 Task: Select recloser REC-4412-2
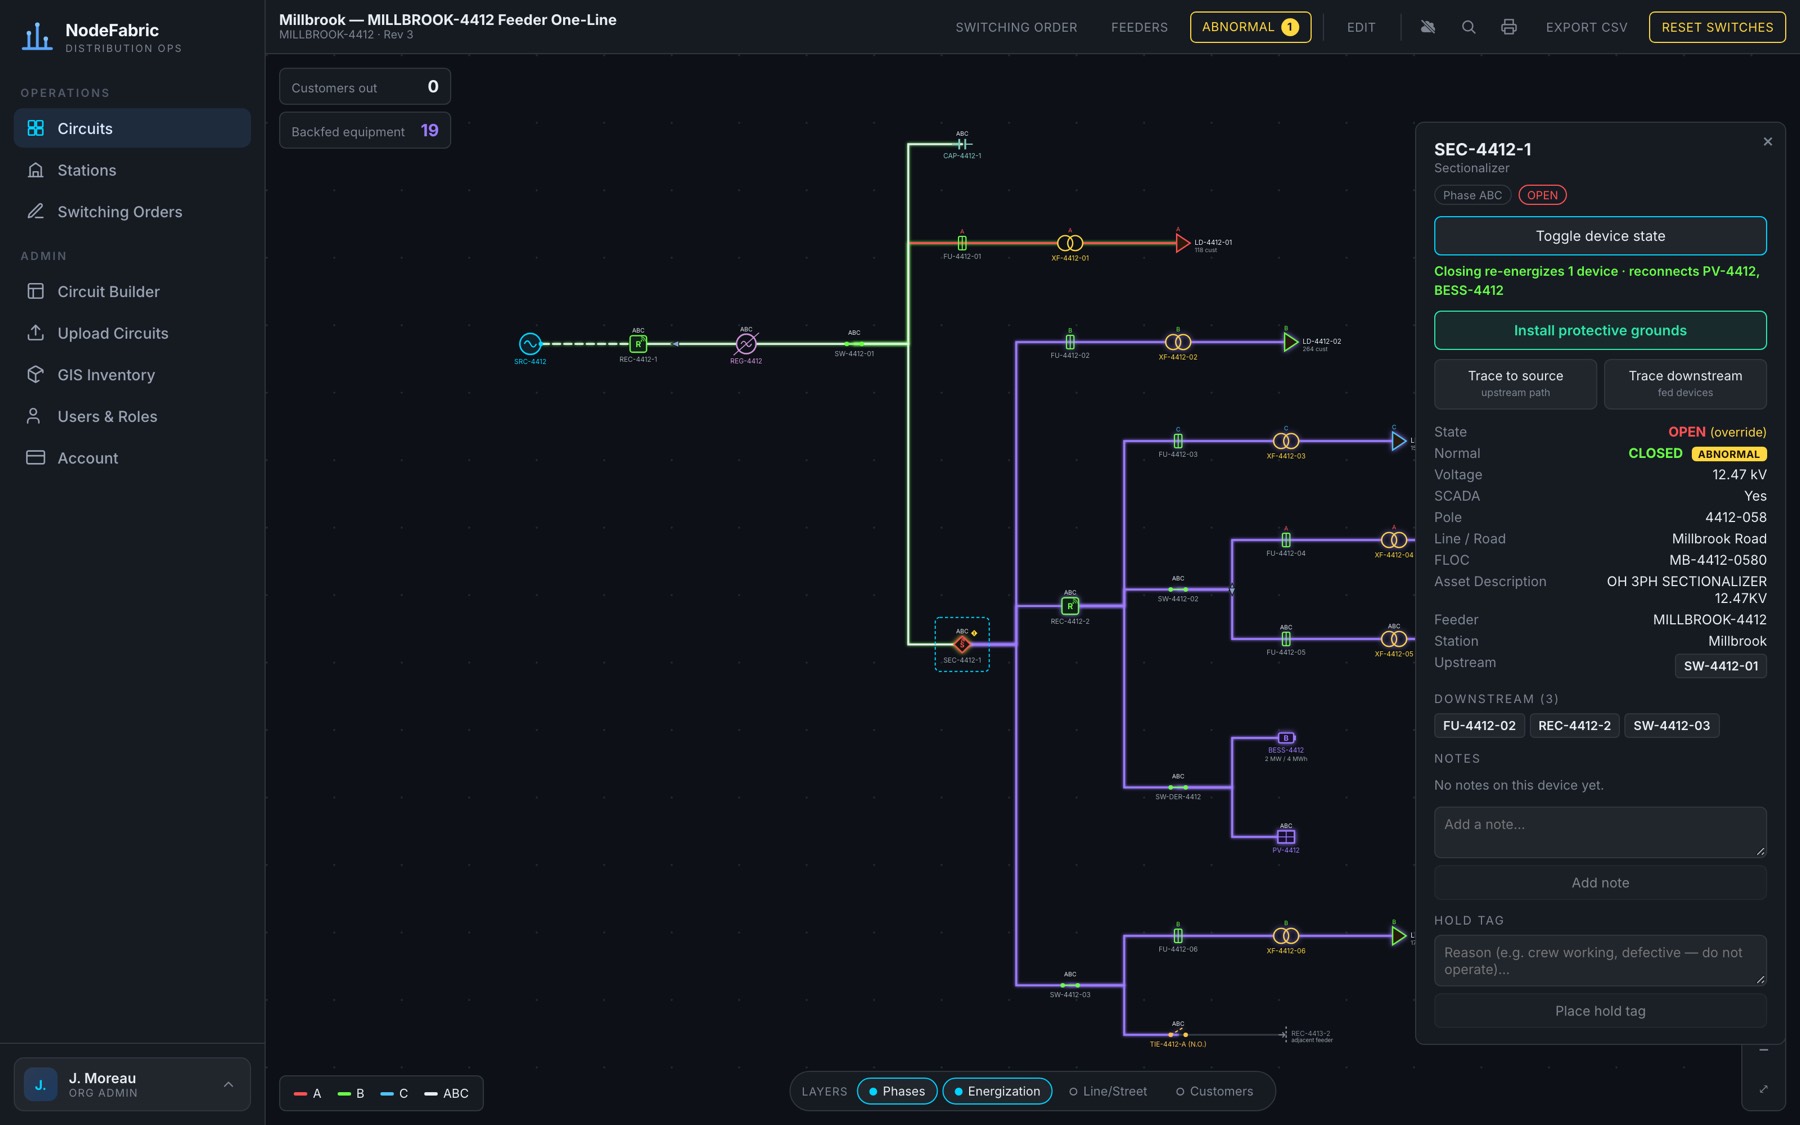point(1070,605)
